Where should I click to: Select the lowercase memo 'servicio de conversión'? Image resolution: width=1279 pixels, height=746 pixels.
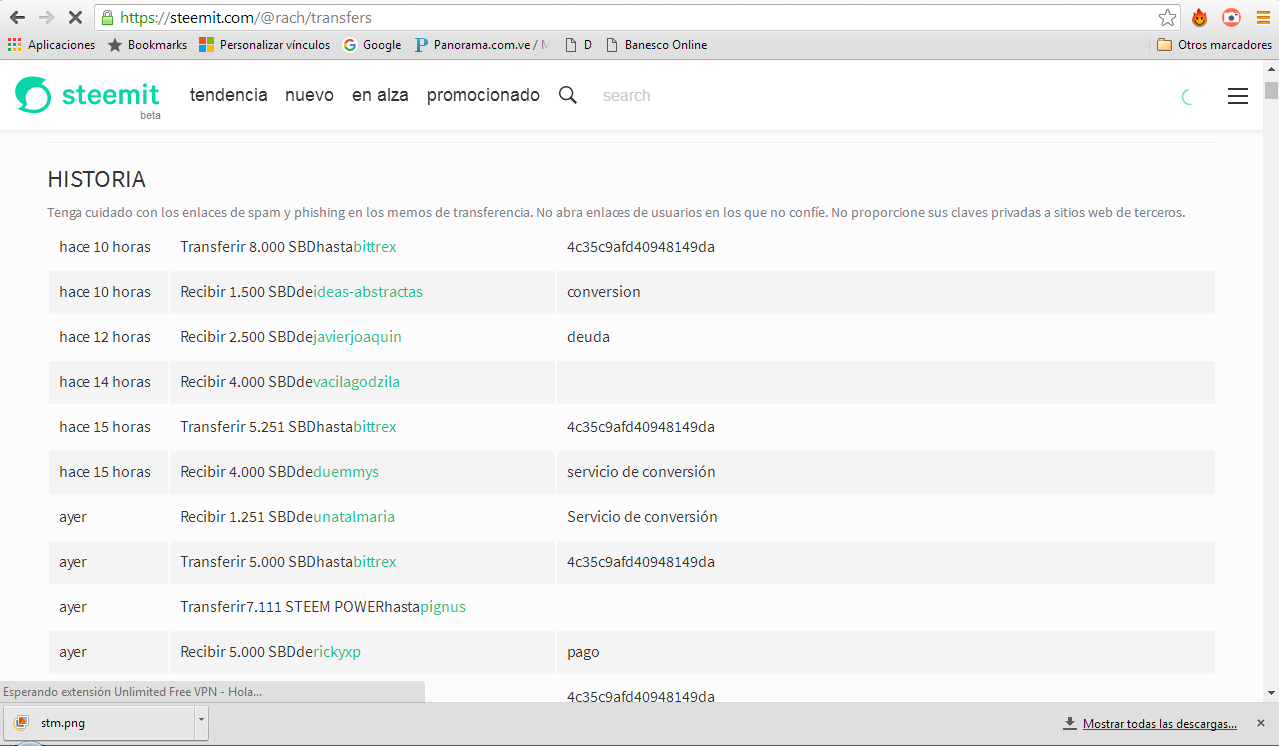(641, 472)
